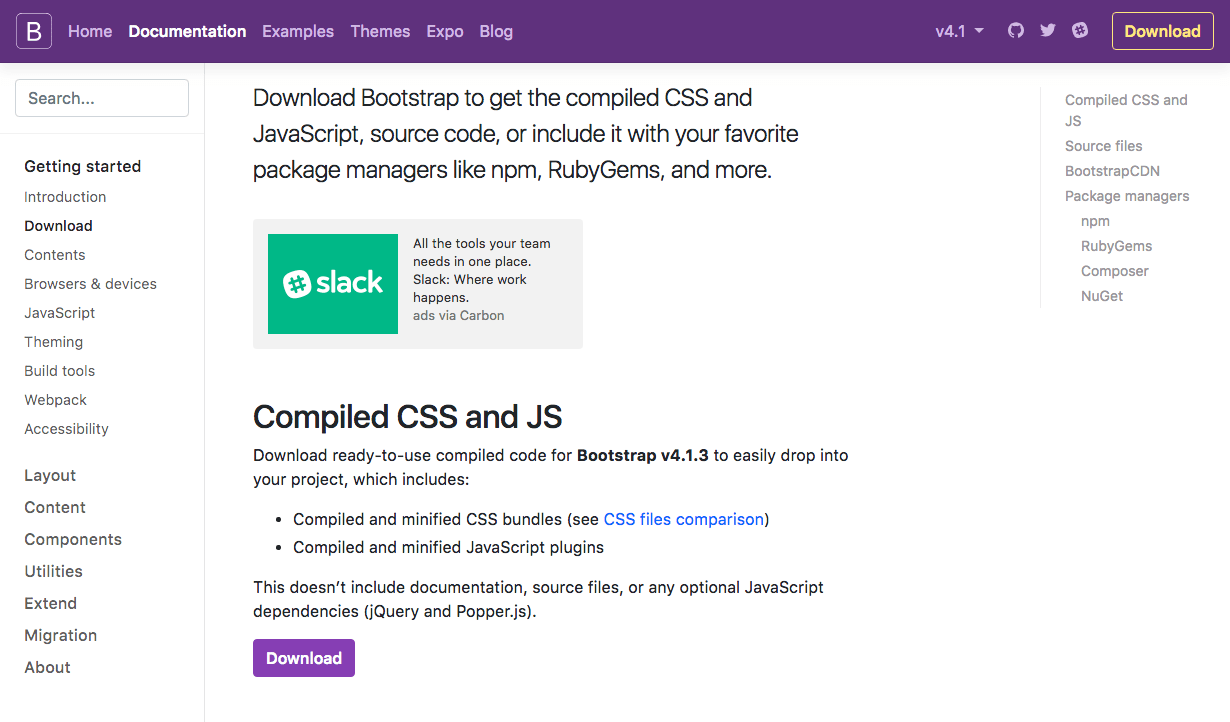The width and height of the screenshot is (1230, 722).
Task: Navigate to Home in the top bar
Action: tap(89, 31)
